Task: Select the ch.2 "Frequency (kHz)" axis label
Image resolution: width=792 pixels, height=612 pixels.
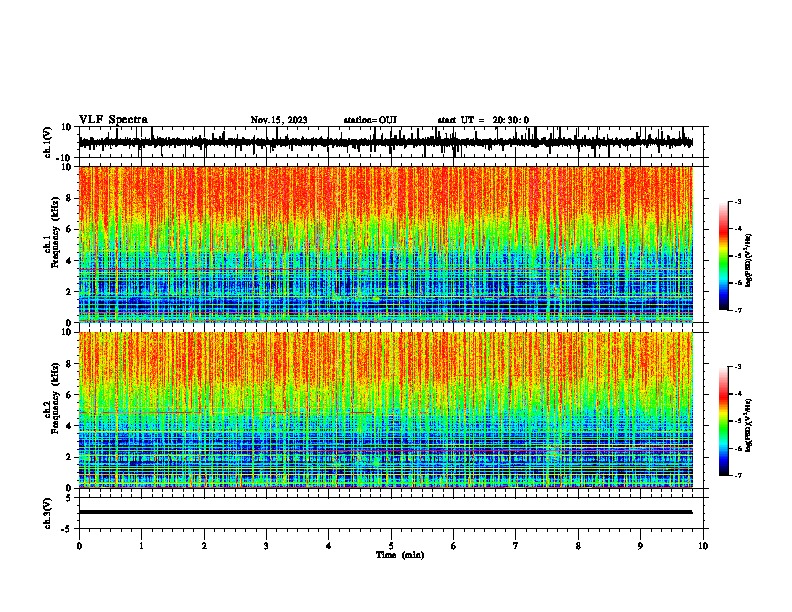Action: coord(55,398)
